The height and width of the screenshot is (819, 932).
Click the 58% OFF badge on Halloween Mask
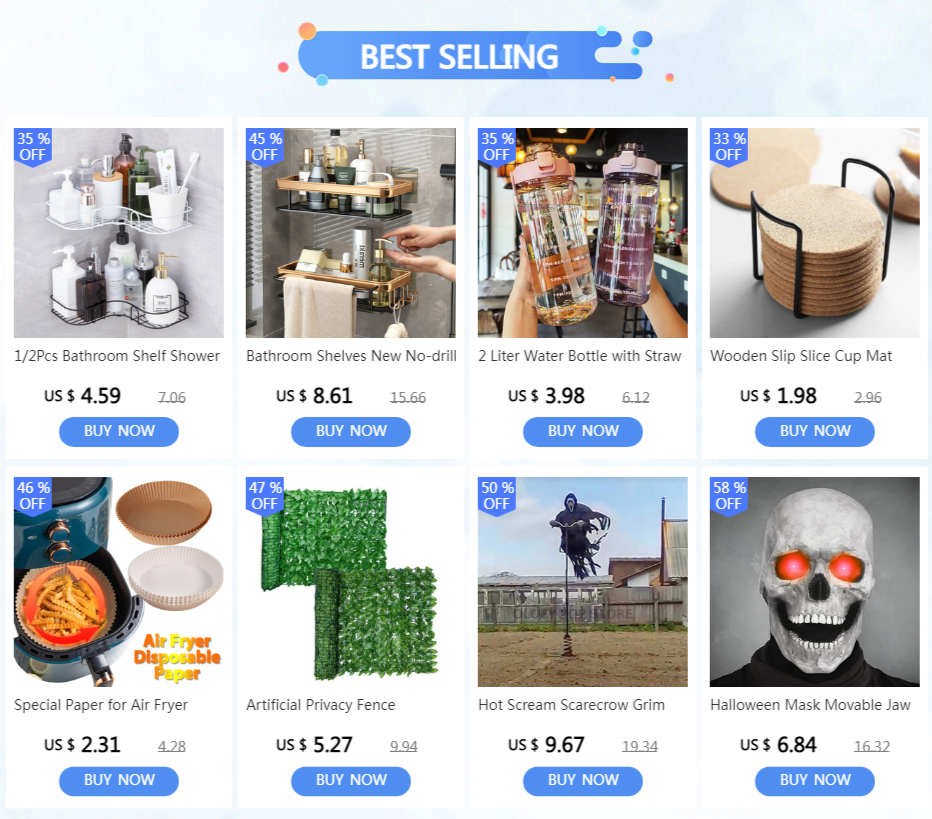[x=729, y=496]
